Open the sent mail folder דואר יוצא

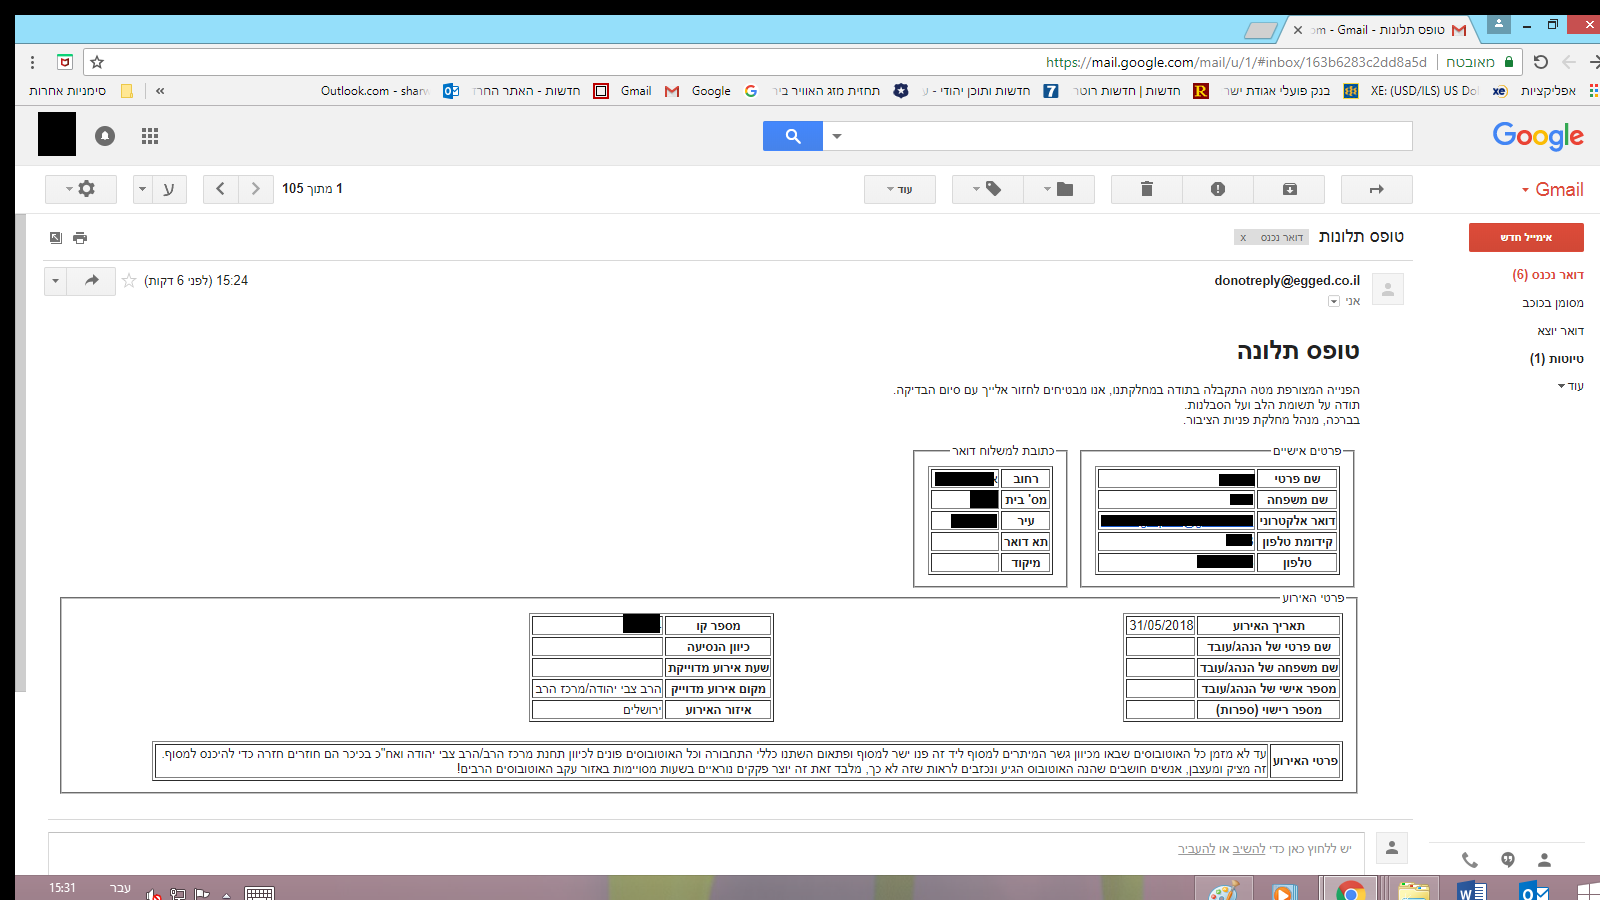[1561, 331]
